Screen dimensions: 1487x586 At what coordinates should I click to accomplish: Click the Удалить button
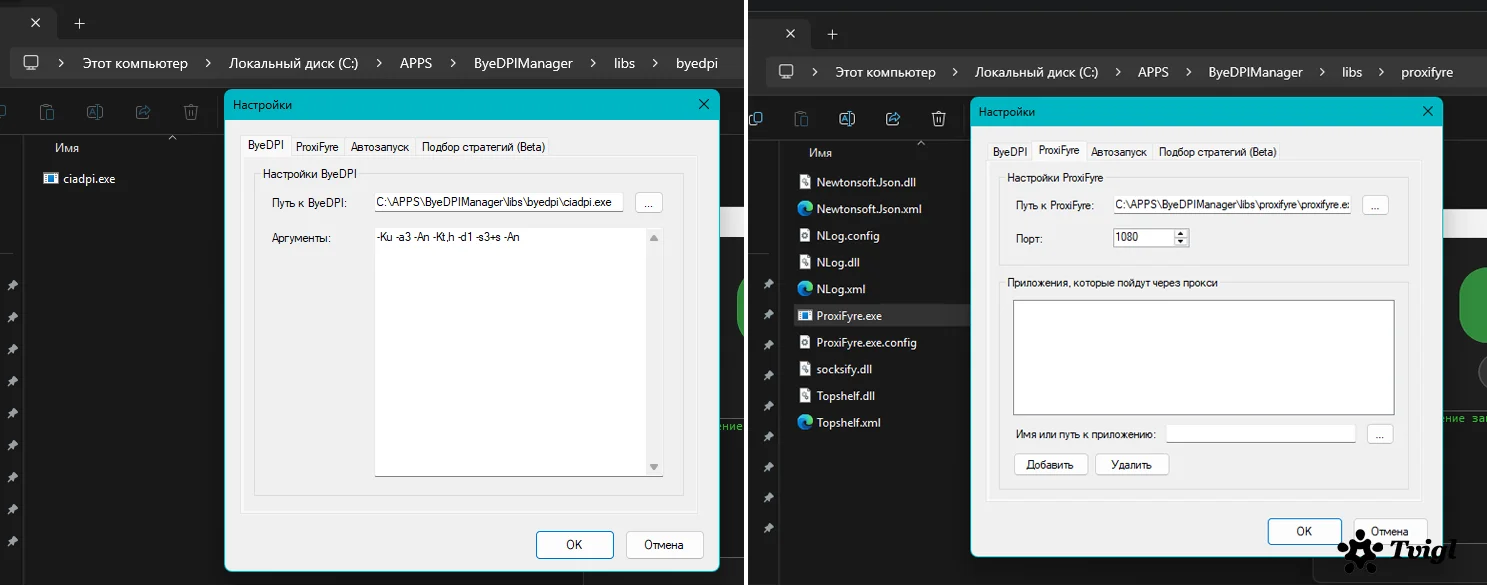[1131, 464]
